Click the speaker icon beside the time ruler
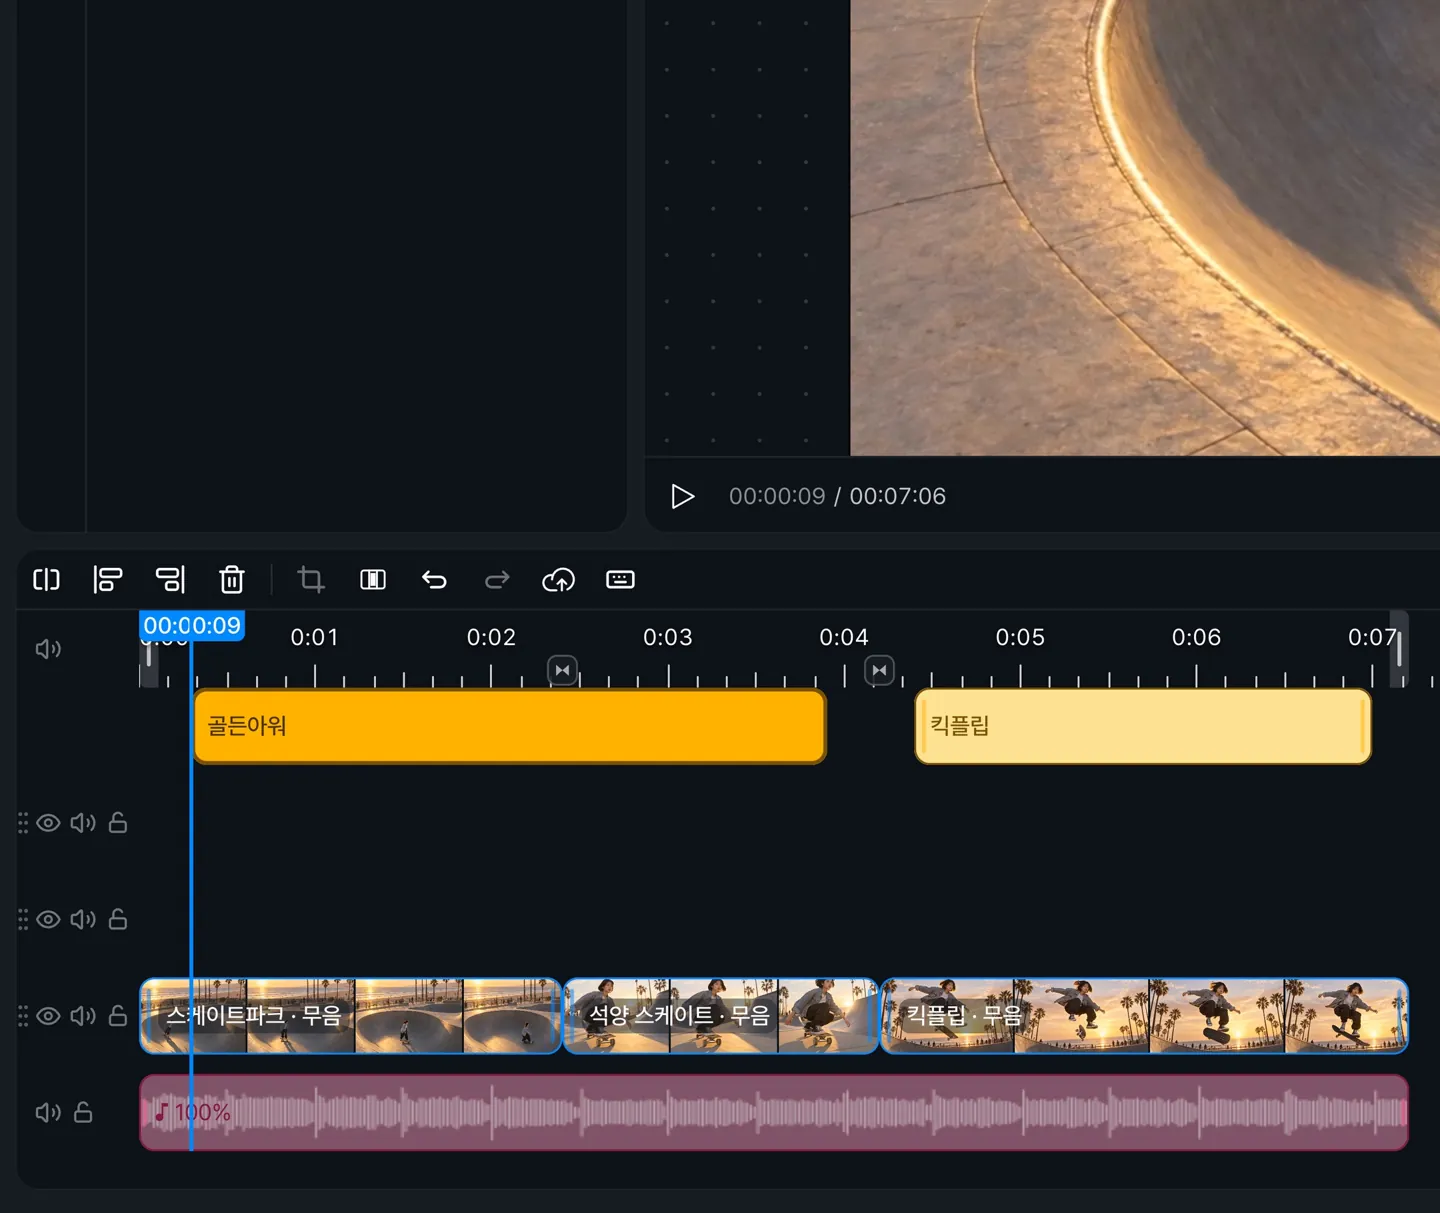1440x1213 pixels. [48, 649]
